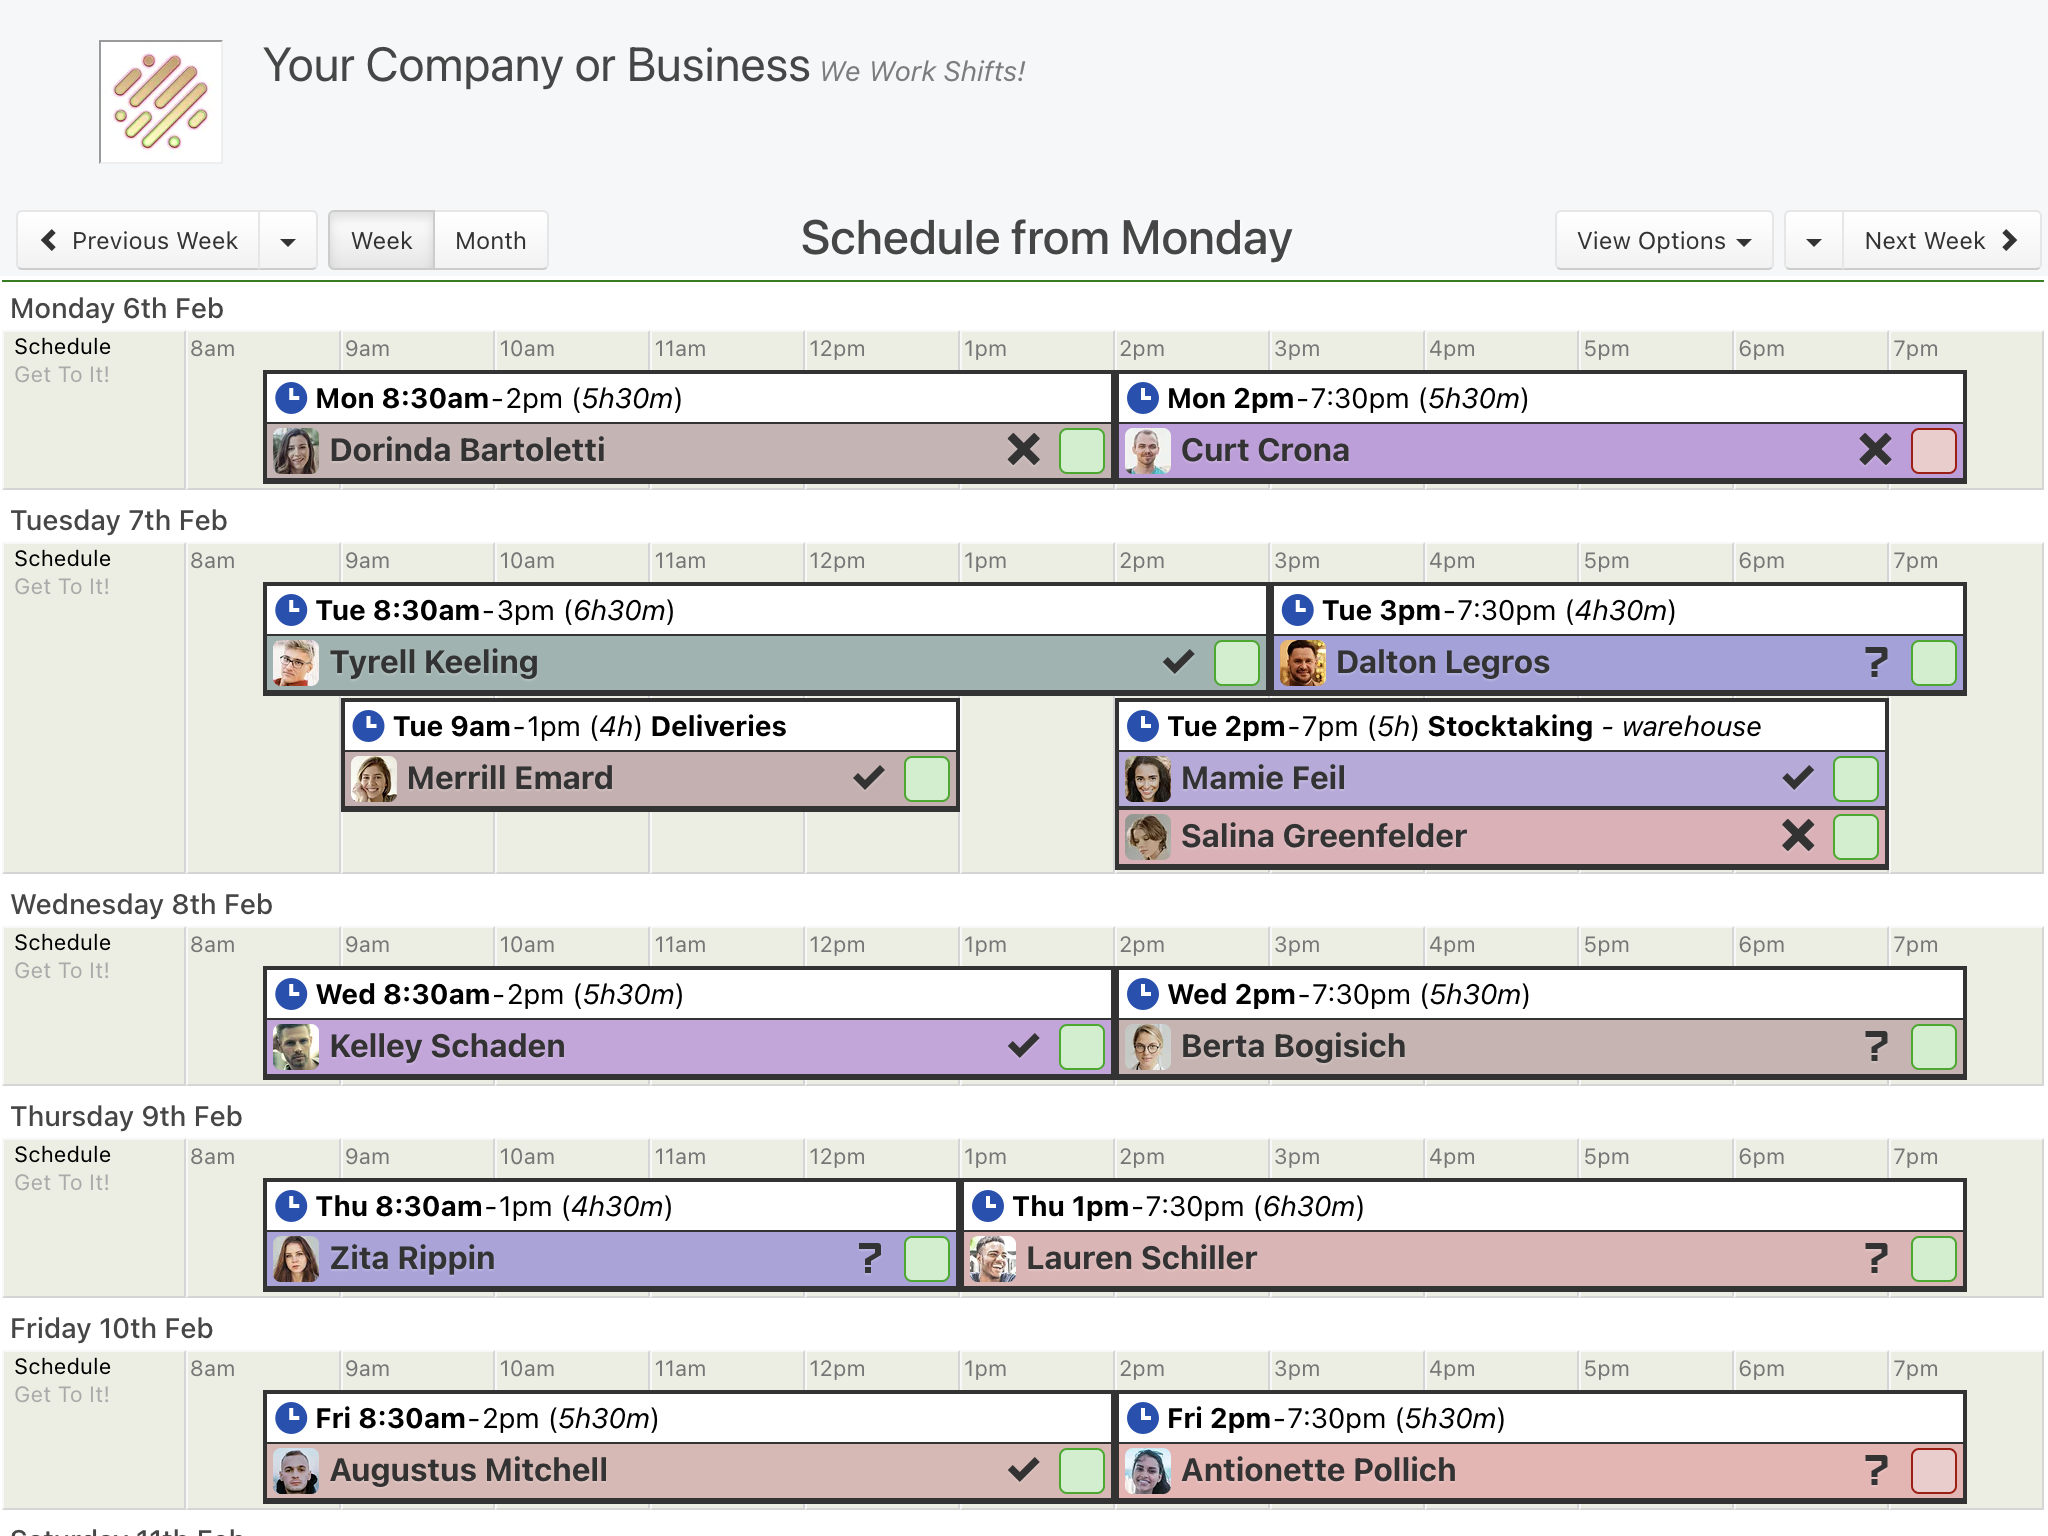Click the X status icon for Dorinda Bartoletti
The width and height of the screenshot is (2048, 1536).
pos(1024,450)
